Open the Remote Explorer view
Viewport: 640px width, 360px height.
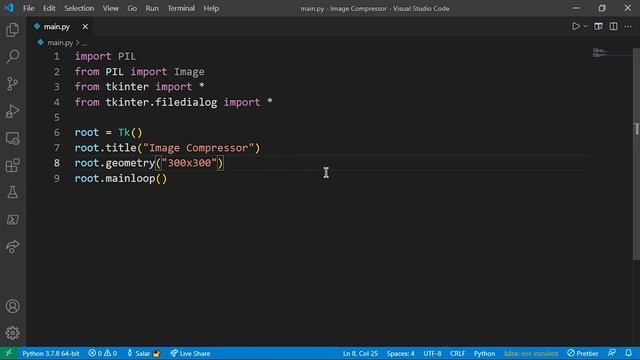pyautogui.click(x=12, y=138)
